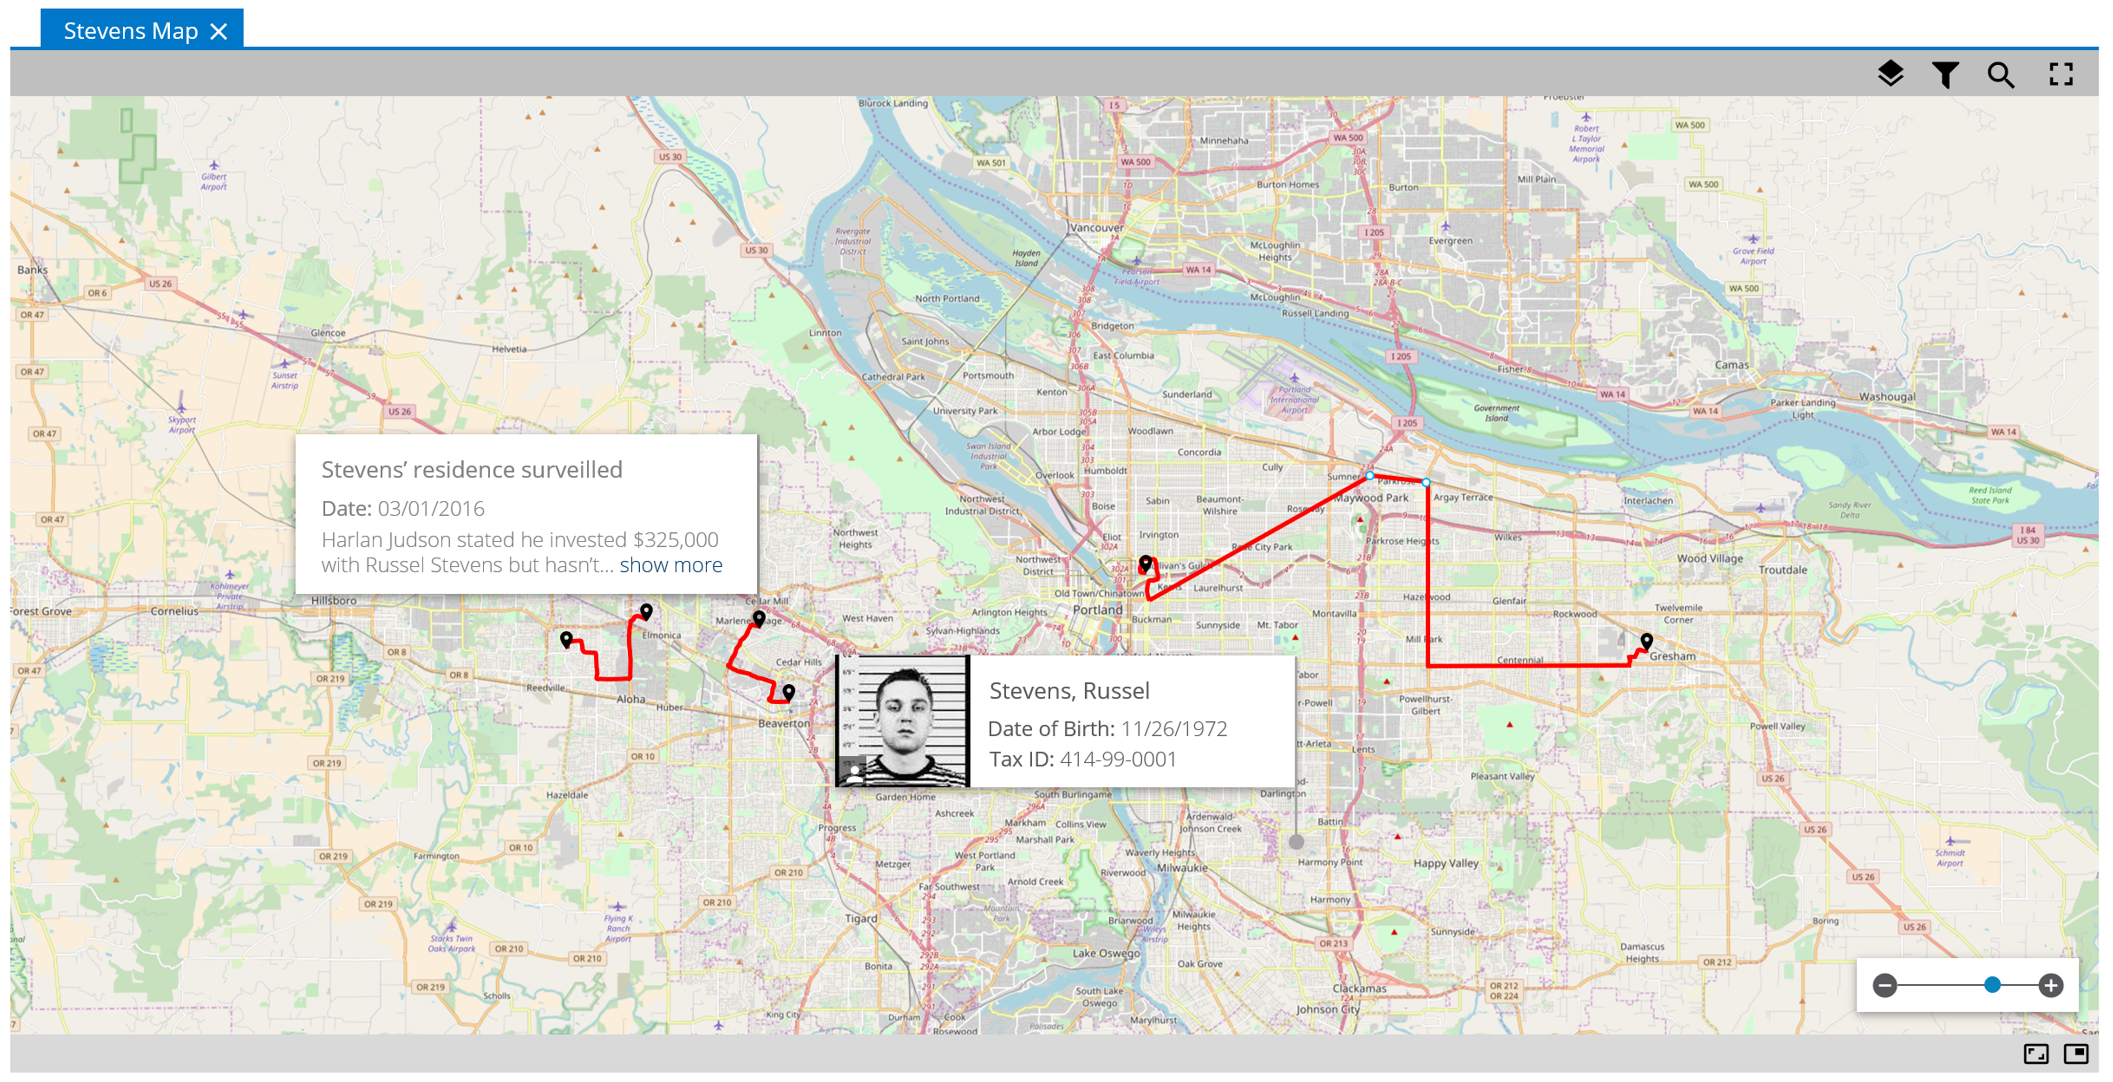The image size is (2113, 1082).
Task: Click the Milwaukie map label
Action: (1182, 868)
